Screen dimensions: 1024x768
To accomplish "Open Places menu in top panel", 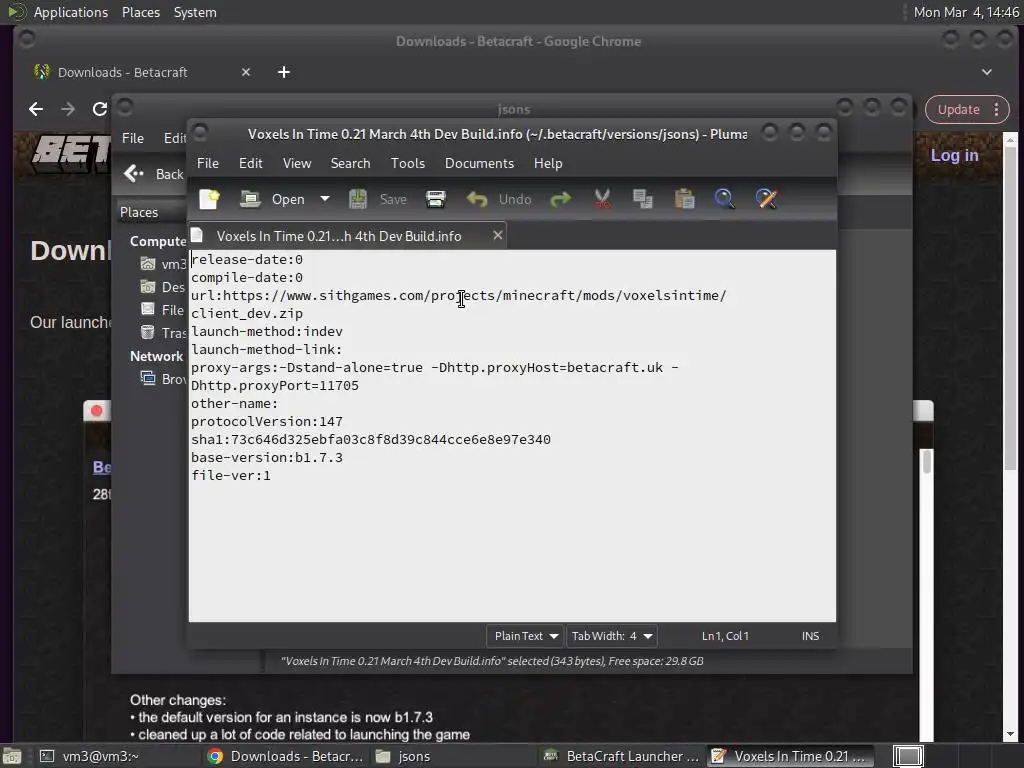I will [141, 12].
